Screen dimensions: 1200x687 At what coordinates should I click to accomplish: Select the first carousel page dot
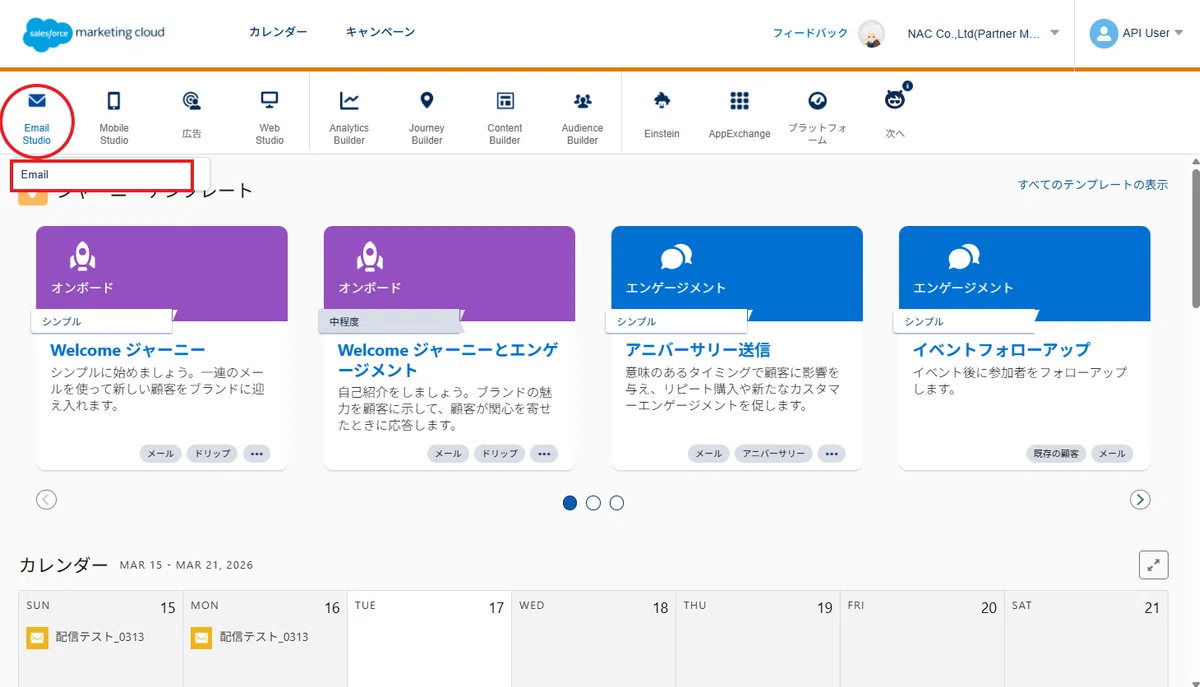pyautogui.click(x=570, y=503)
